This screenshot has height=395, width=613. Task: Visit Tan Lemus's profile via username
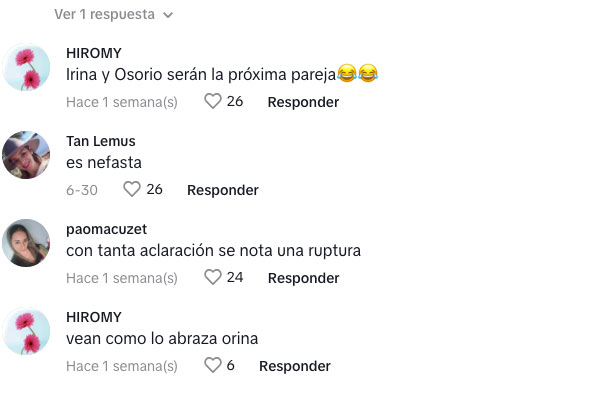(101, 141)
